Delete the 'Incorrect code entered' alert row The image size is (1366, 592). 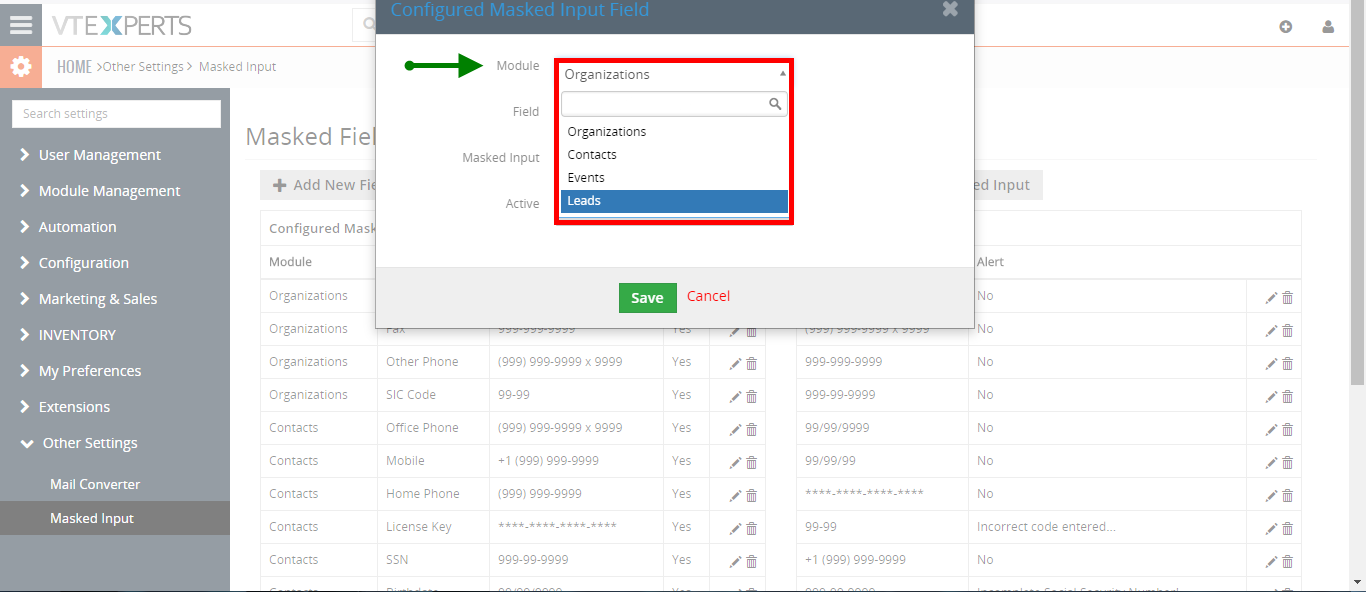click(1288, 529)
